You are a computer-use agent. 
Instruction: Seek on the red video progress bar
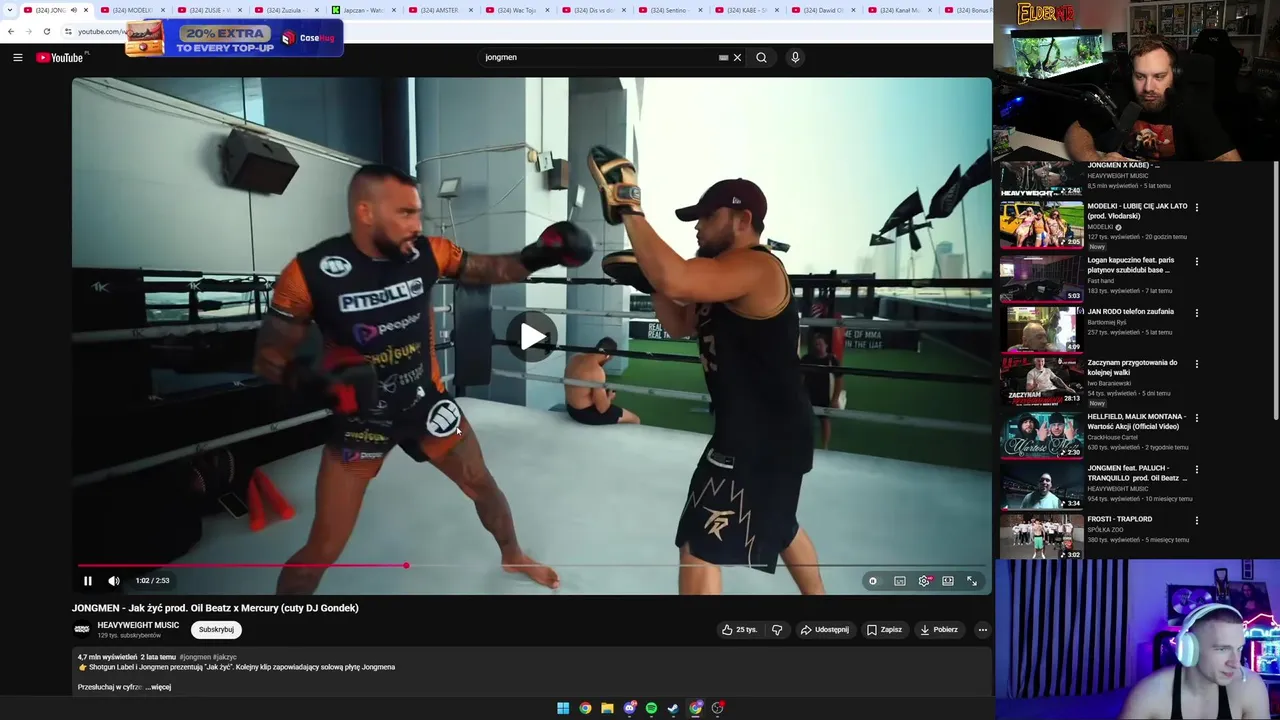(531, 566)
